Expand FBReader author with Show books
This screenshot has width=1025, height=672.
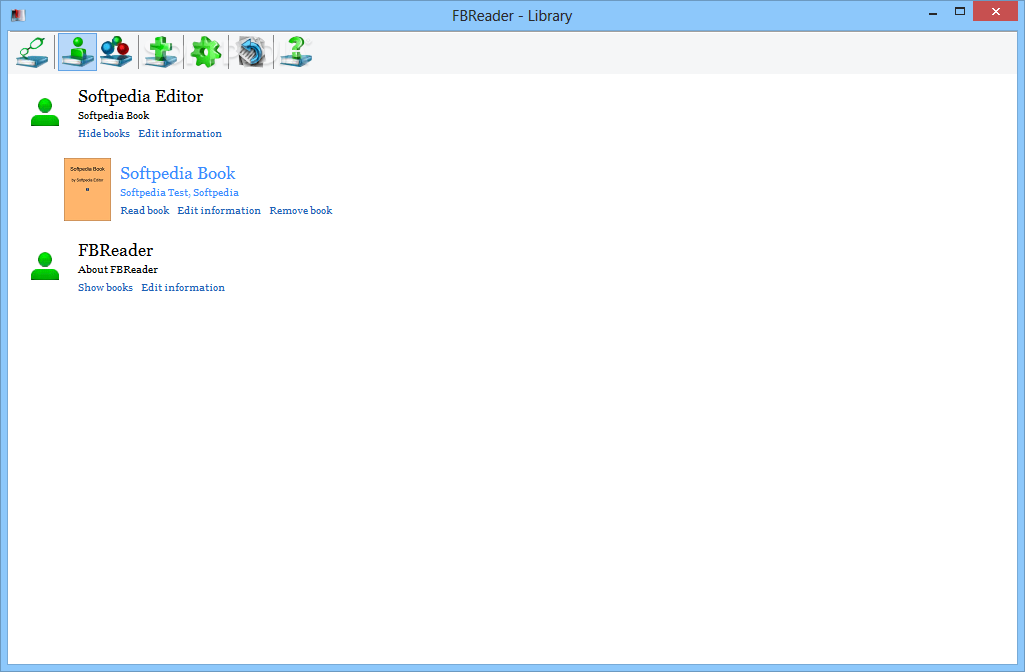point(105,288)
